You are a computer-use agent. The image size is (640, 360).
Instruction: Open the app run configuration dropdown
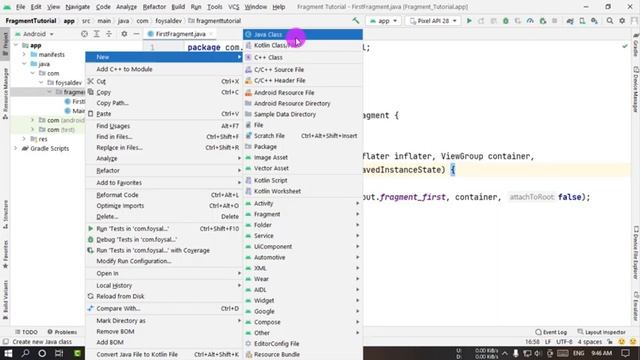[x=383, y=21]
